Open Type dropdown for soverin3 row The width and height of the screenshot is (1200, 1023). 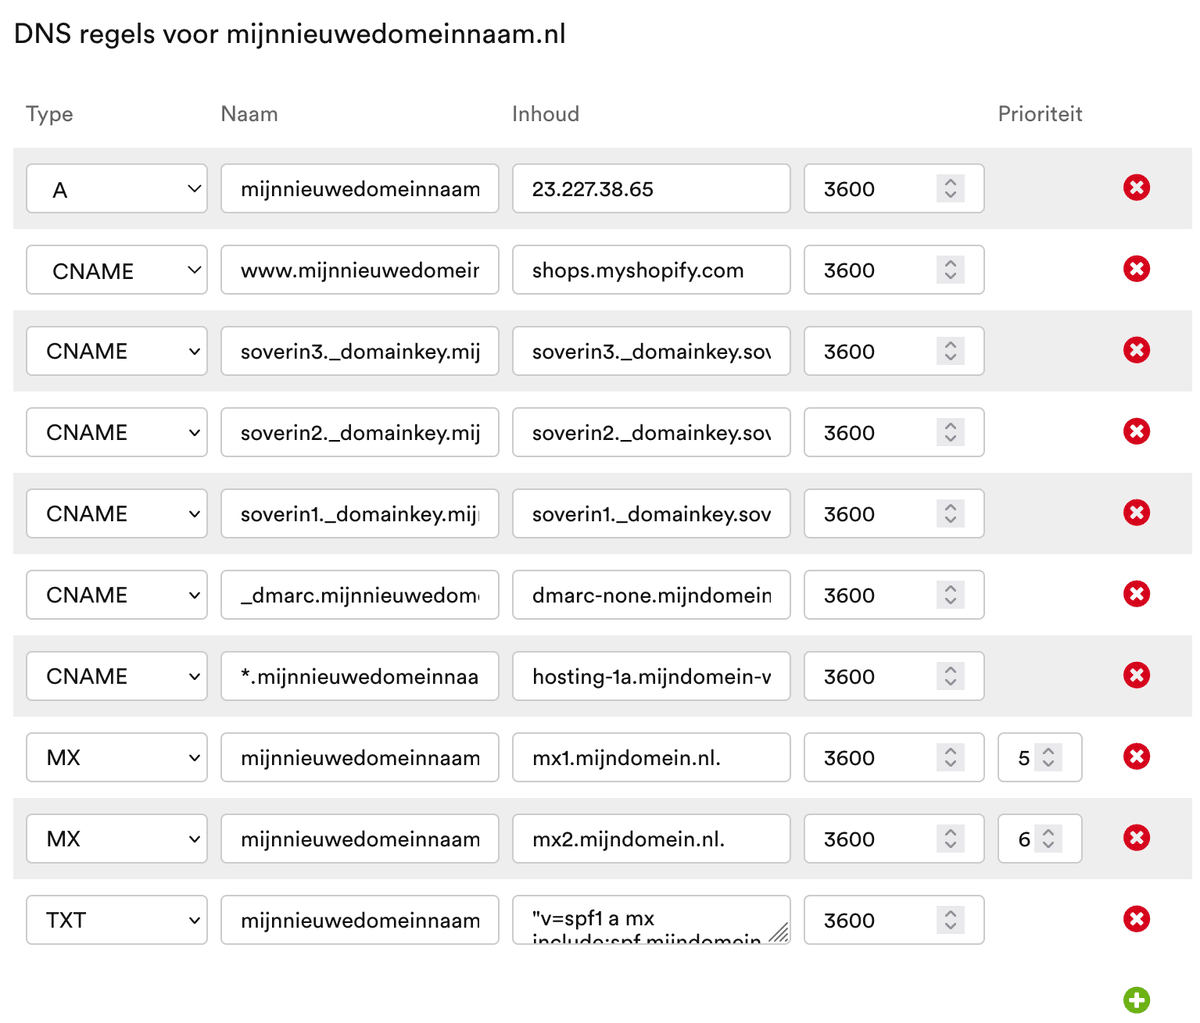click(x=116, y=351)
